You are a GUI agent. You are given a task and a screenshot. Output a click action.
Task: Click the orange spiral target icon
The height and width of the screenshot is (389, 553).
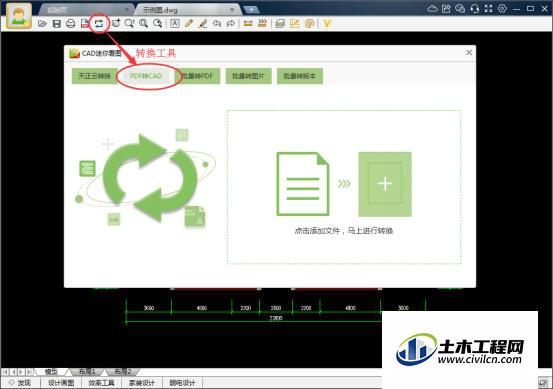tap(309, 24)
